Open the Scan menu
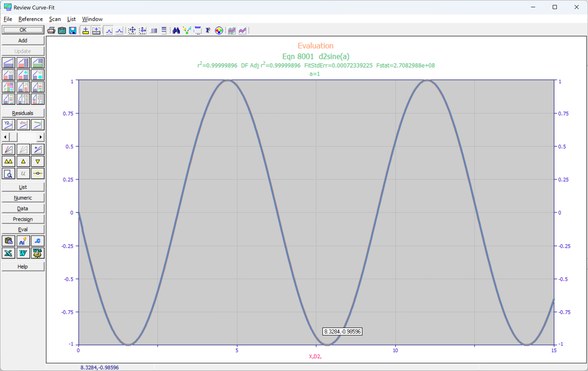The image size is (588, 371). coord(55,19)
